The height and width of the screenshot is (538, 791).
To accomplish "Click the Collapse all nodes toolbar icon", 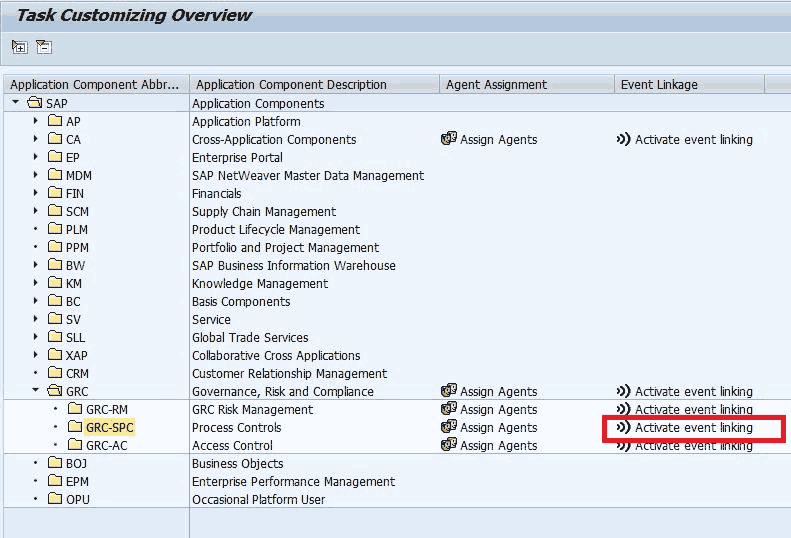I will (x=43, y=47).
